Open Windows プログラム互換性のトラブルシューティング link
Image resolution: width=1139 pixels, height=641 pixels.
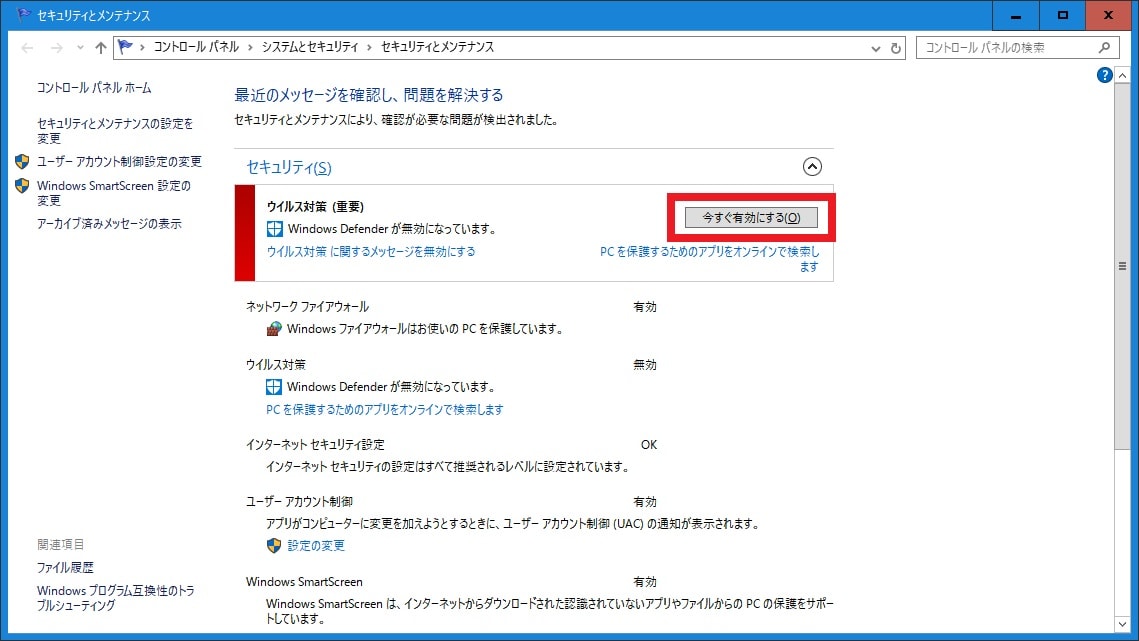click(115, 597)
